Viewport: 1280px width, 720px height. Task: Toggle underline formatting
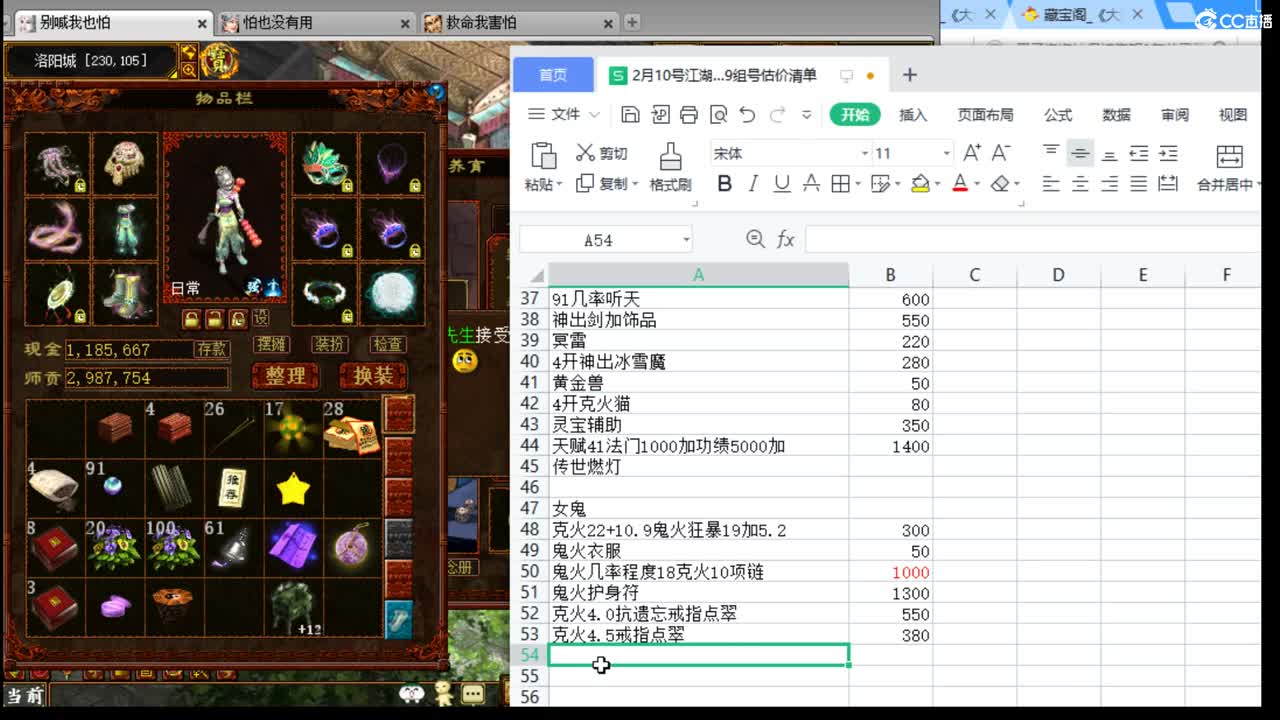(x=782, y=183)
